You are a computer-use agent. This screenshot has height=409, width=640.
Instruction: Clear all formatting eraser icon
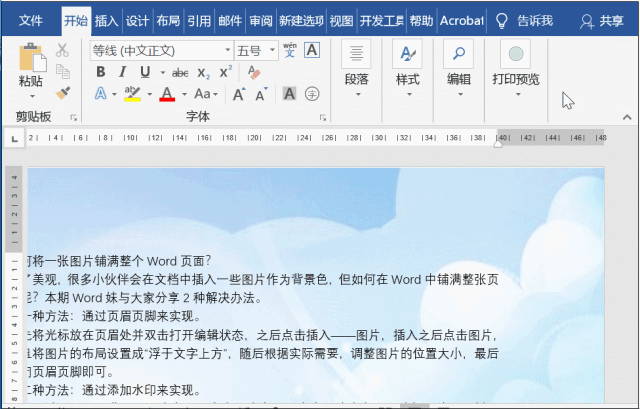254,72
